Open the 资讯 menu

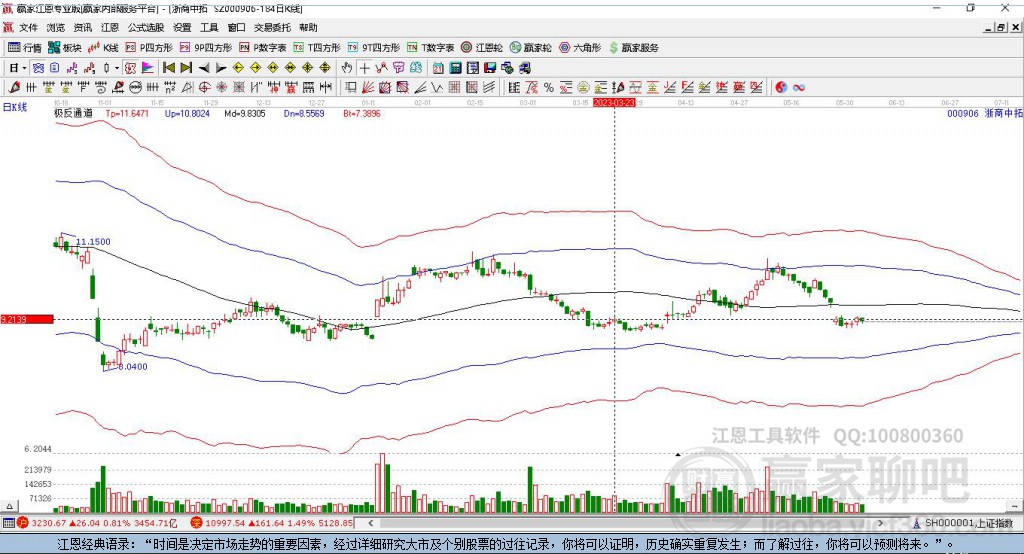tap(82, 27)
